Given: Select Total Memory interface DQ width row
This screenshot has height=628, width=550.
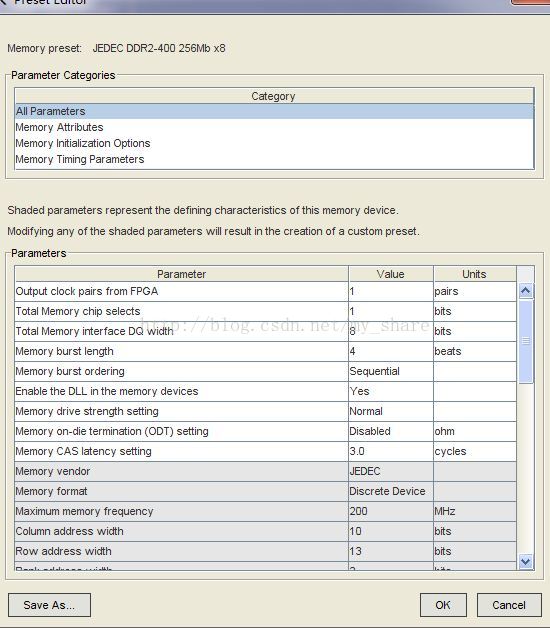Looking at the screenshot, I should pos(181,332).
